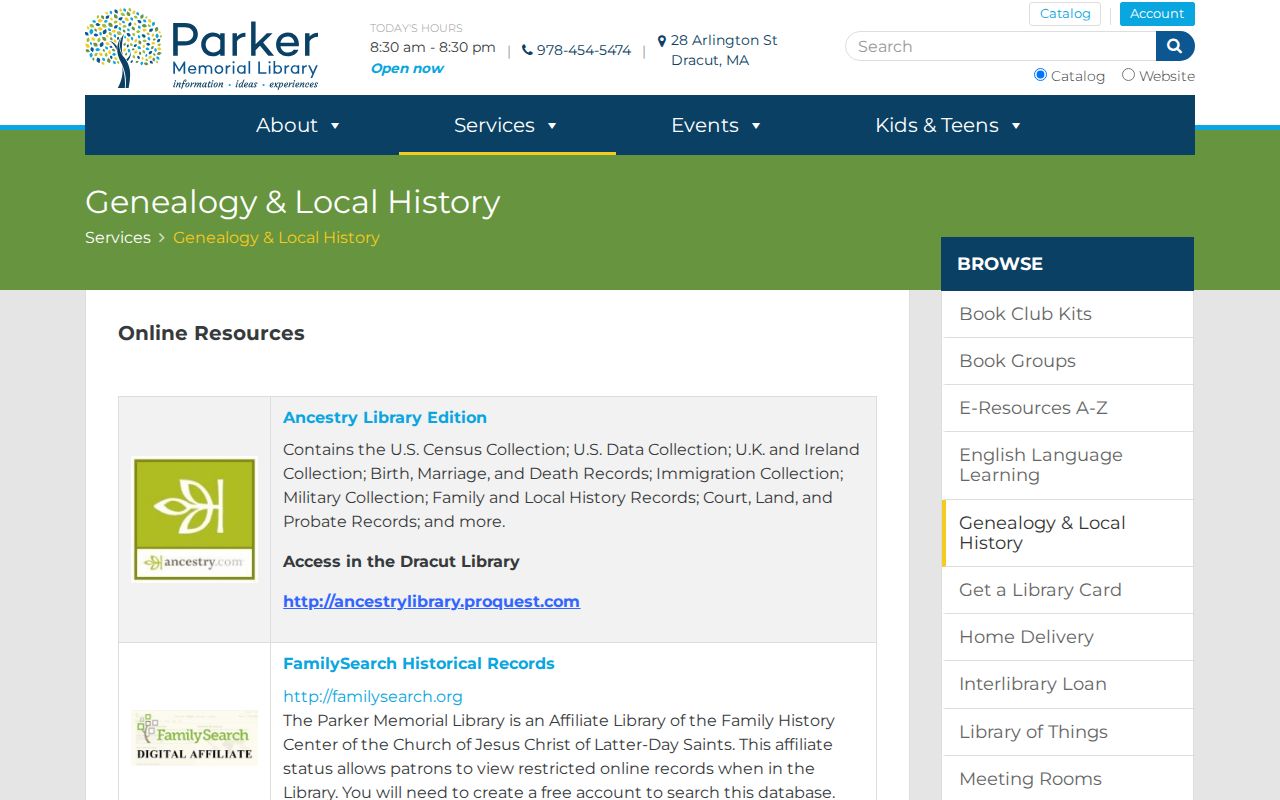
Task: Open the Ancestry.com logo thumbnail
Action: coord(195,519)
